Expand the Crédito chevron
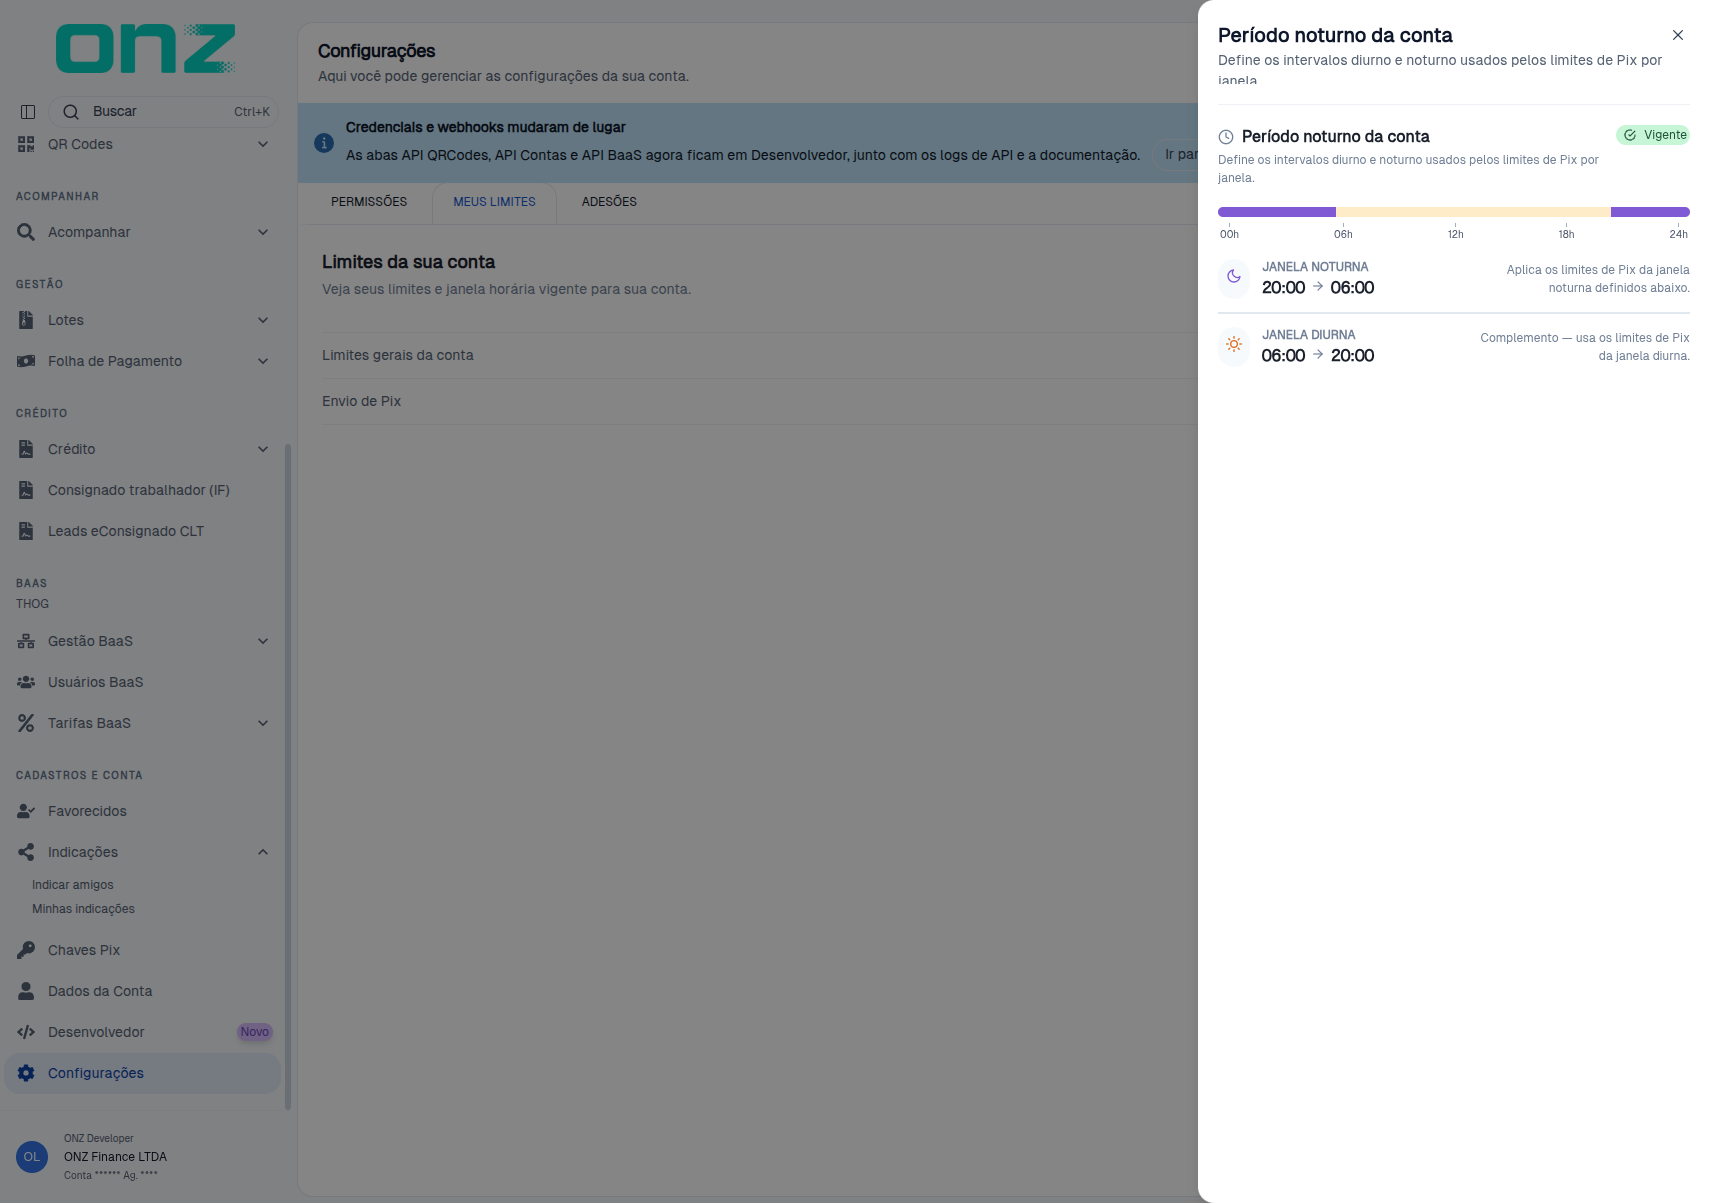Image resolution: width=1710 pixels, height=1203 pixels. click(263, 449)
